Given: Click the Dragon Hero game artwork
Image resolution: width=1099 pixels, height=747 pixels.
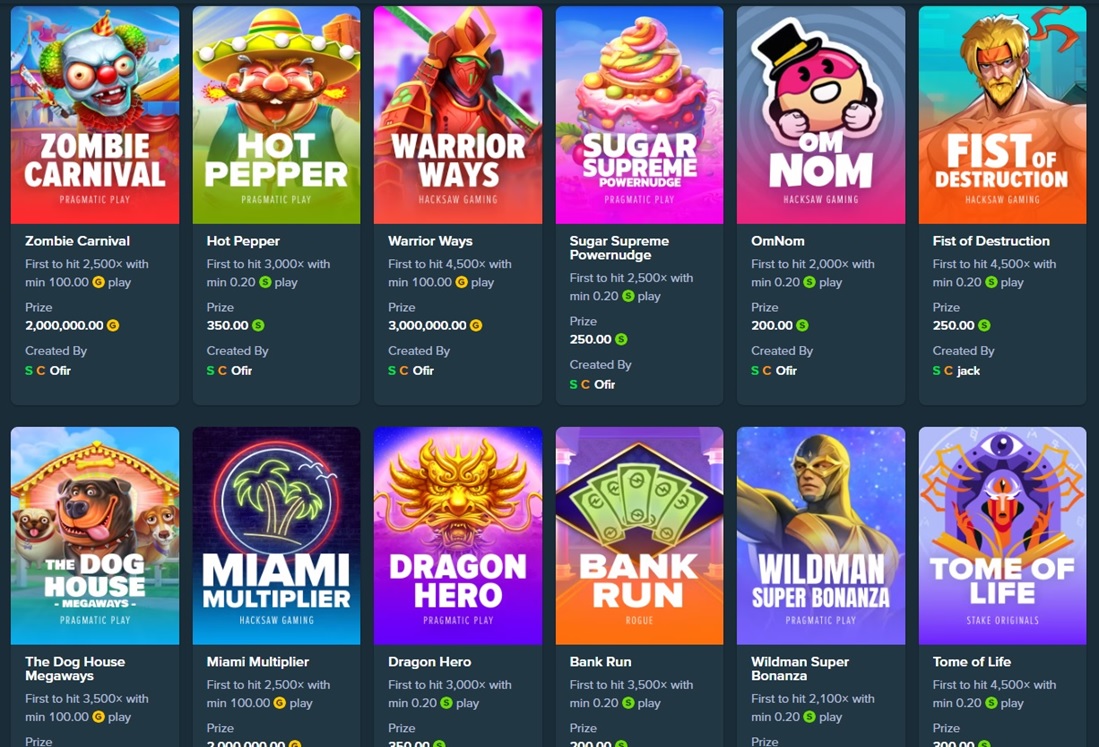Looking at the screenshot, I should pyautogui.click(x=458, y=535).
